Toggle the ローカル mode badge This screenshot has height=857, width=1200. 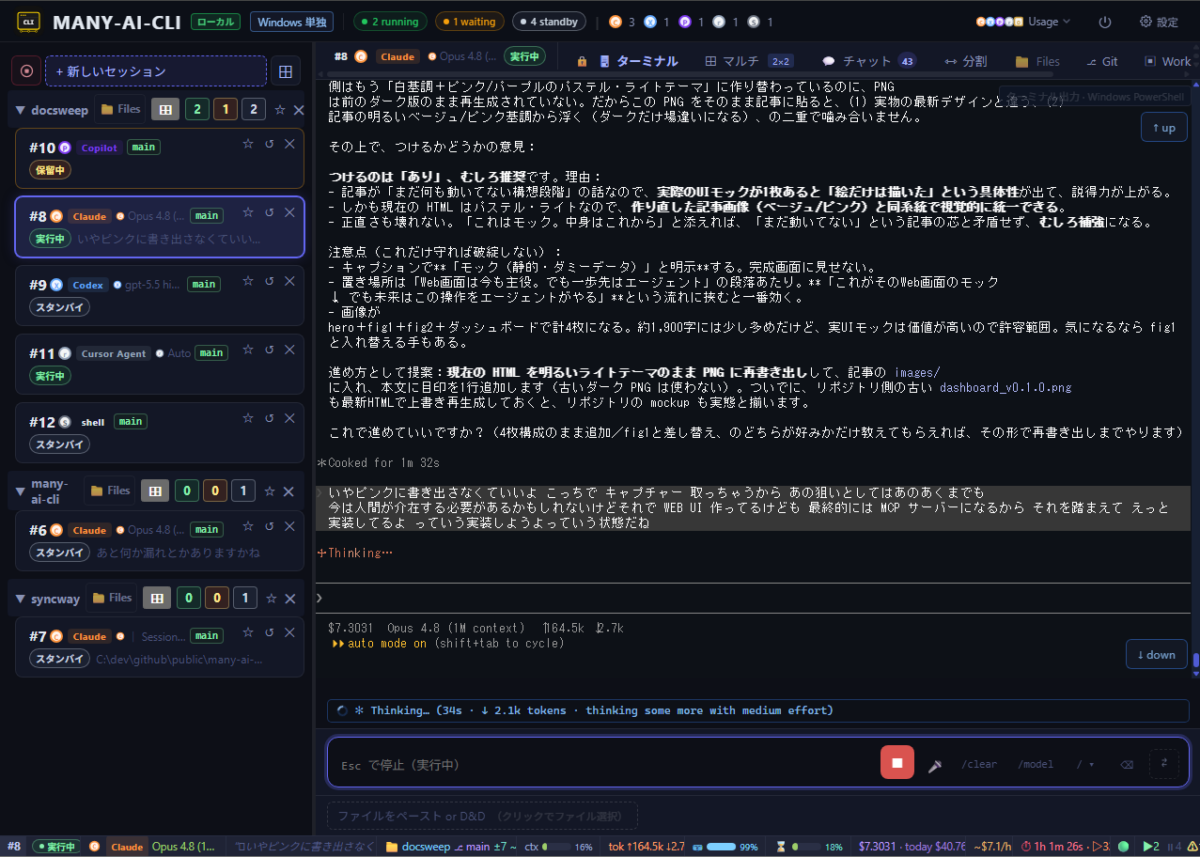216,21
